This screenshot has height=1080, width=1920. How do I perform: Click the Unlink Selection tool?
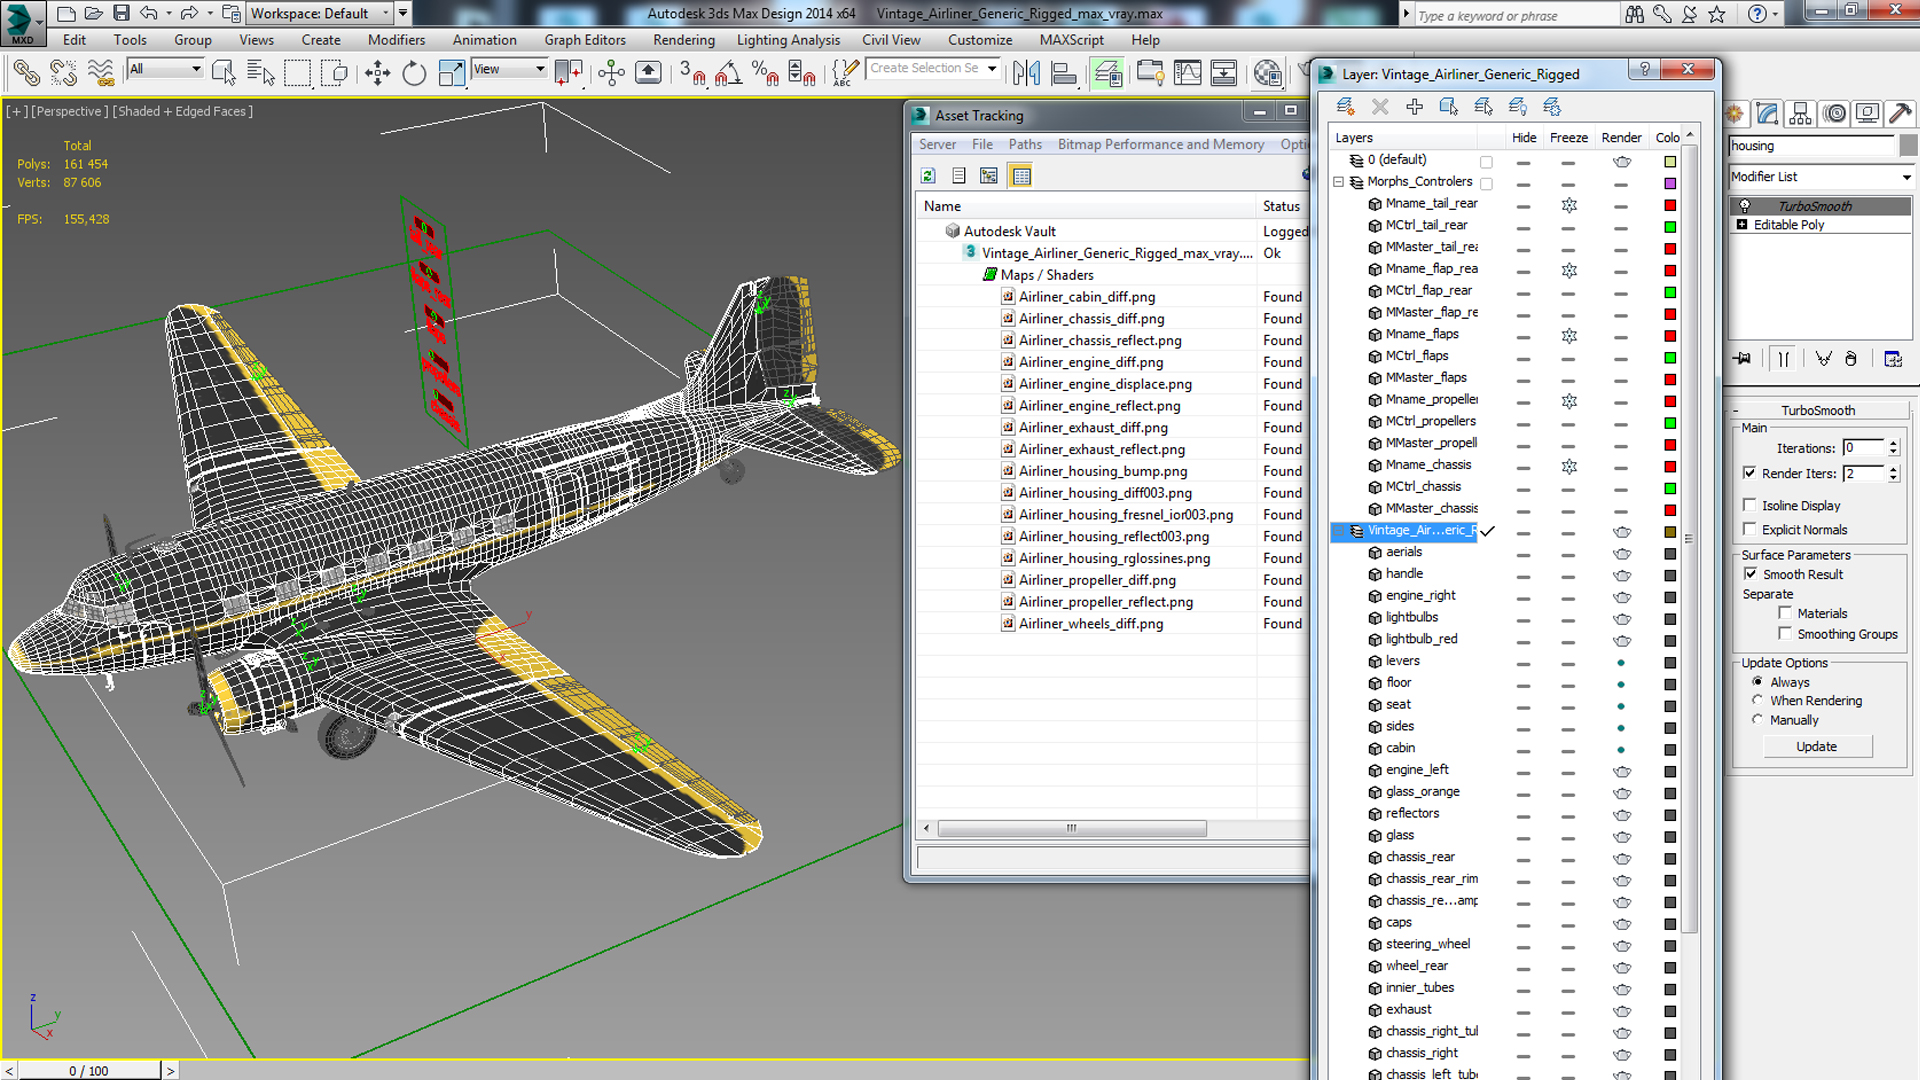[x=64, y=73]
